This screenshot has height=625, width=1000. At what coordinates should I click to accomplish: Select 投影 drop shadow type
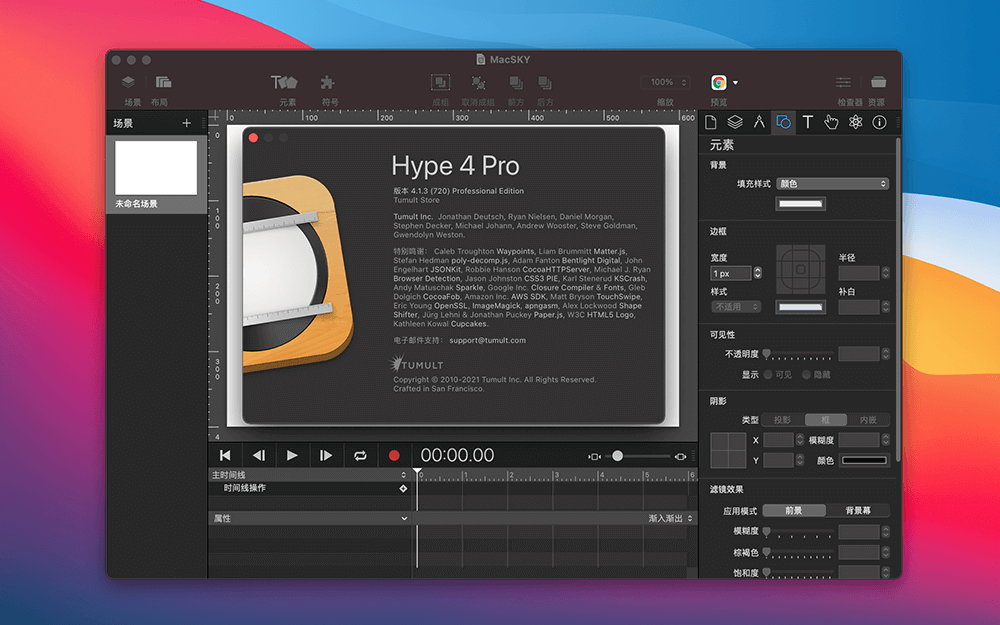(x=783, y=420)
